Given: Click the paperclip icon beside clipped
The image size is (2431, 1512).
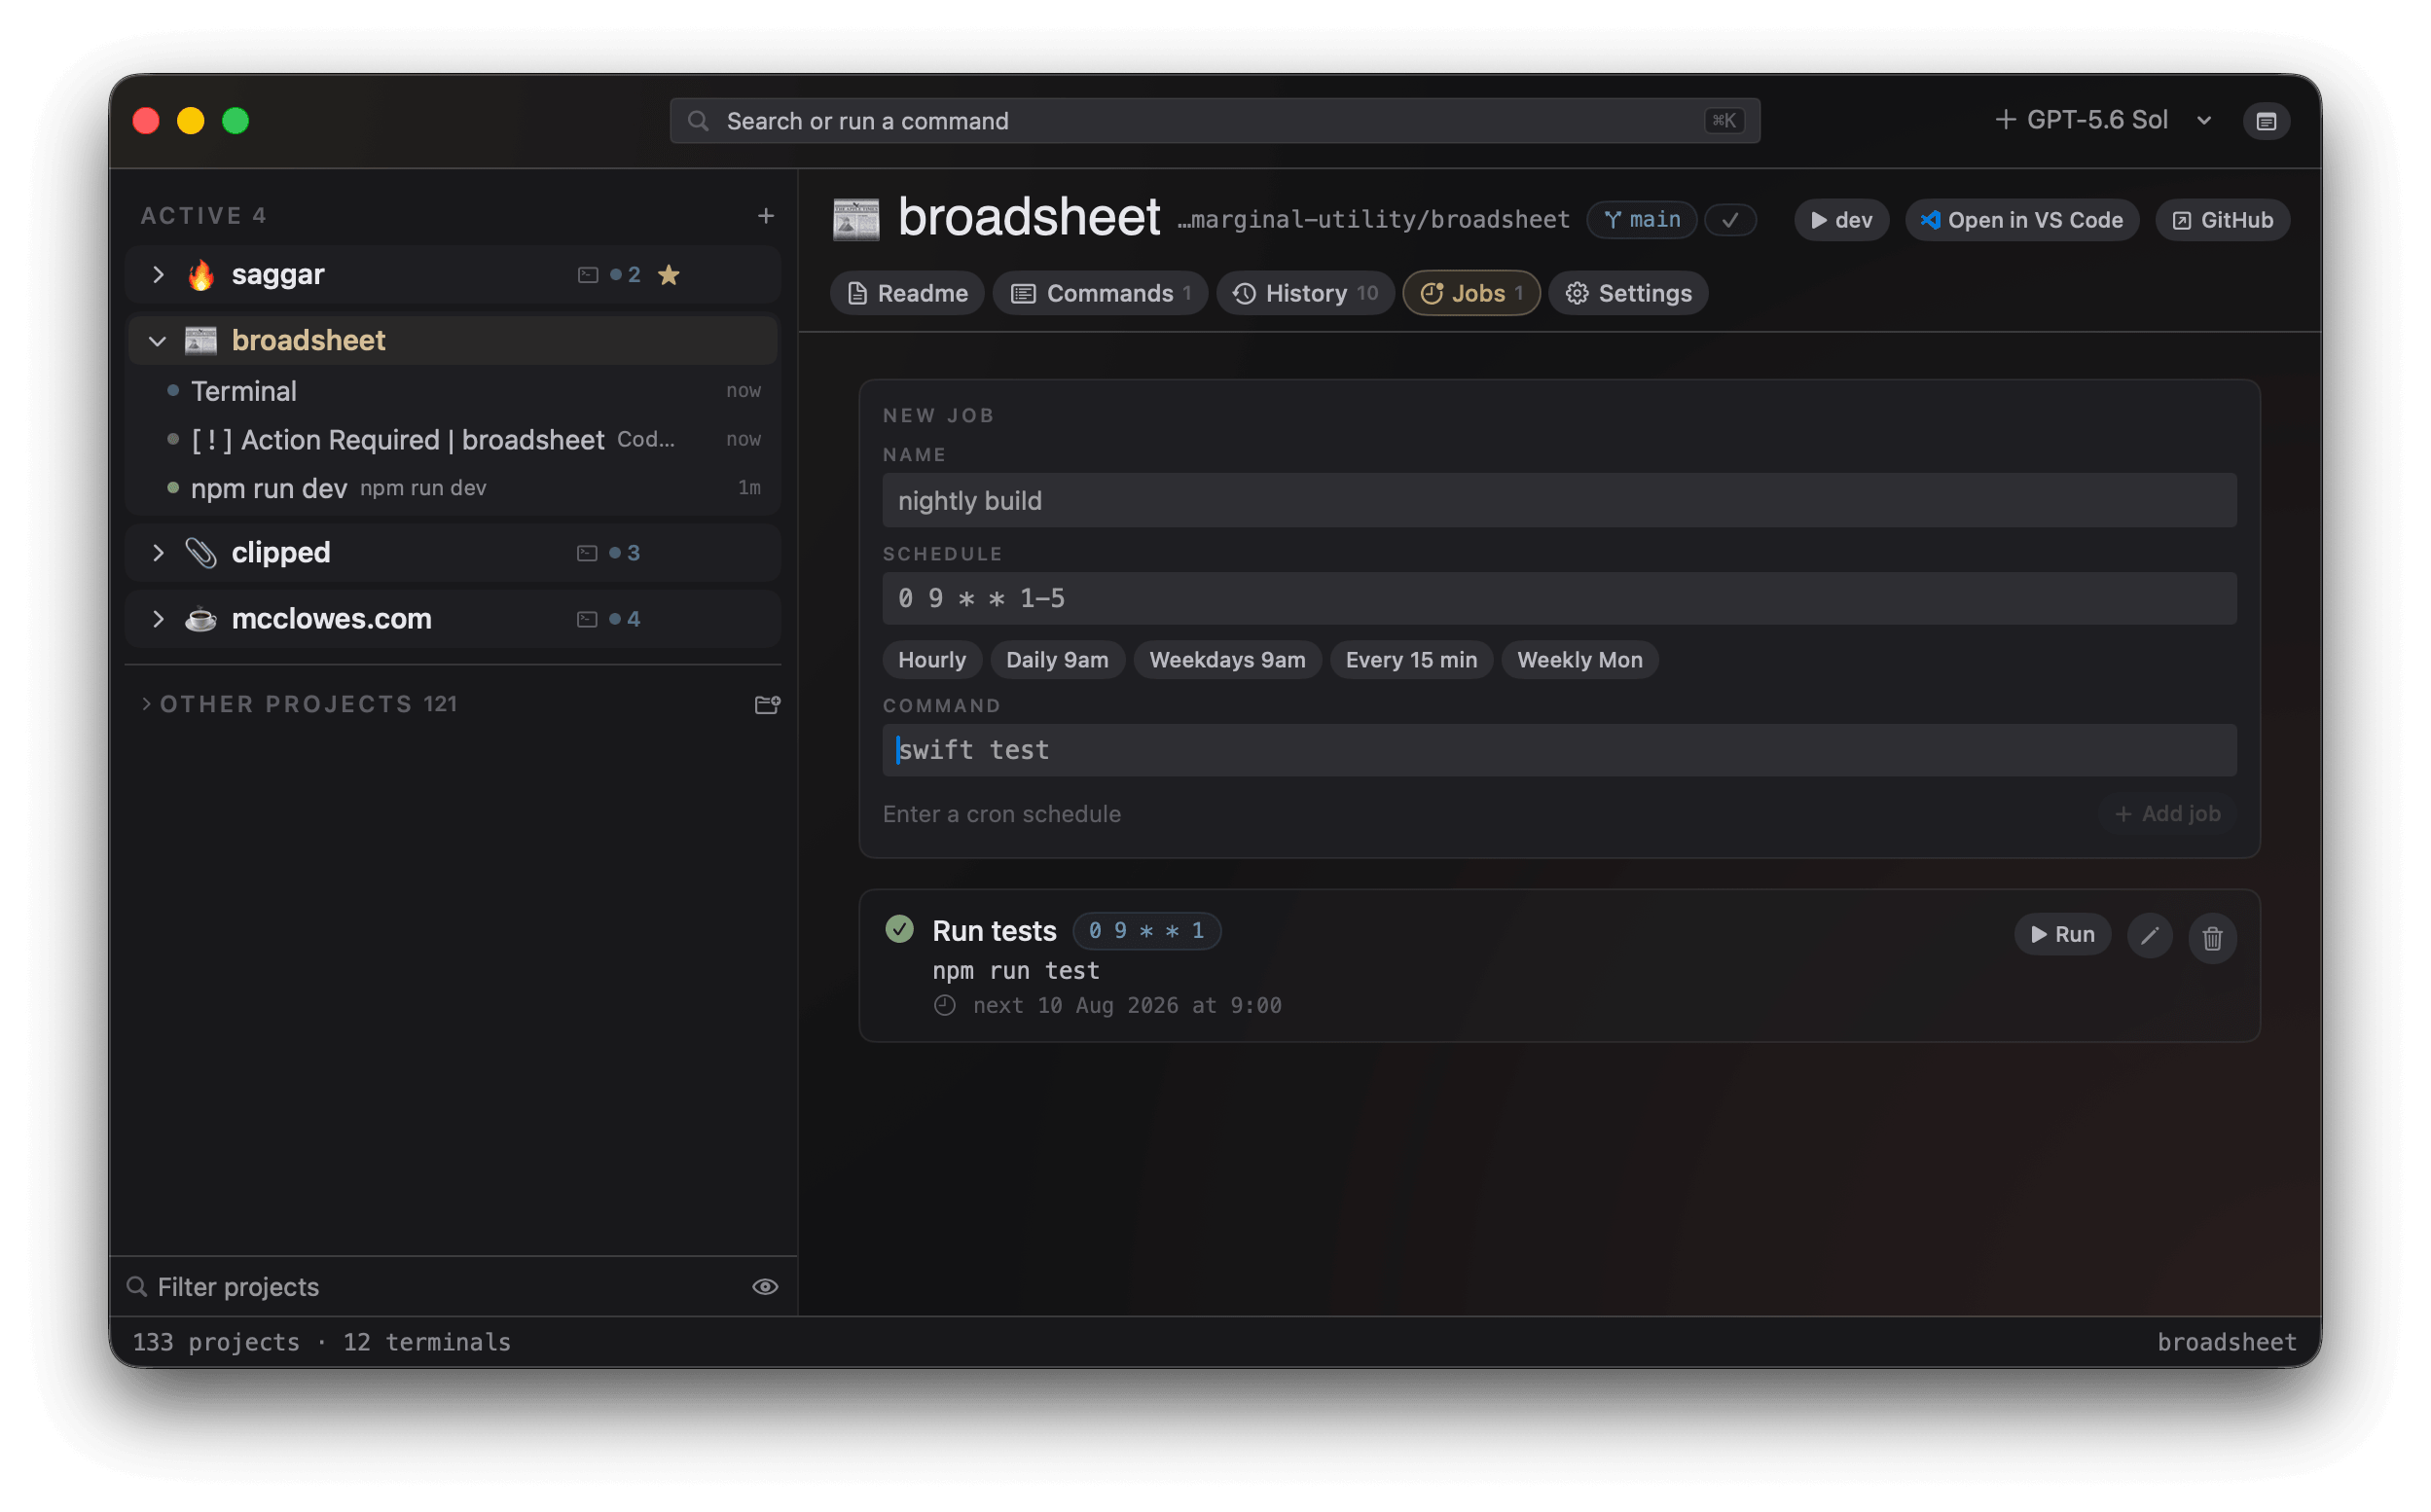Looking at the screenshot, I should 201,553.
